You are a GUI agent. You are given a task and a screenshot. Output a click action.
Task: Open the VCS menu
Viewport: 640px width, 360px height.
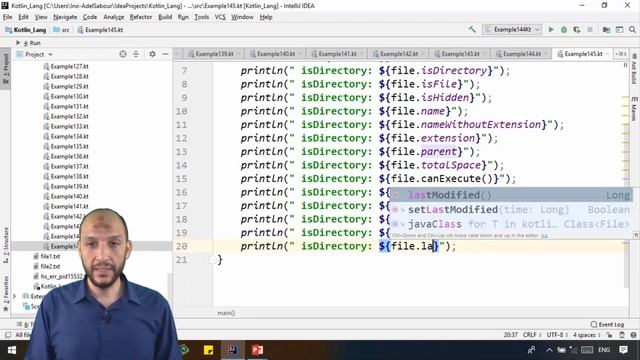(x=220, y=17)
